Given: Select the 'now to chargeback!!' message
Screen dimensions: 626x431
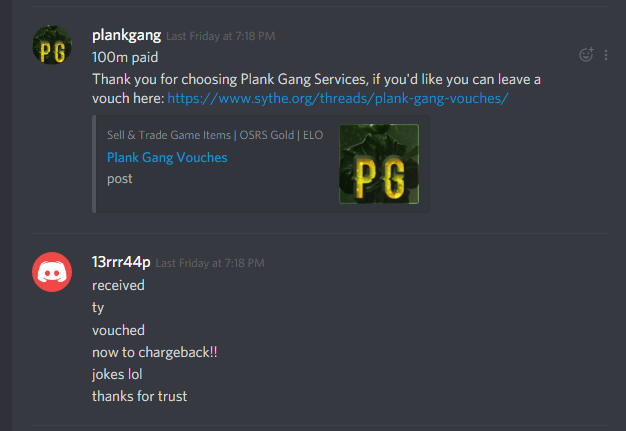Looking at the screenshot, I should point(155,352).
